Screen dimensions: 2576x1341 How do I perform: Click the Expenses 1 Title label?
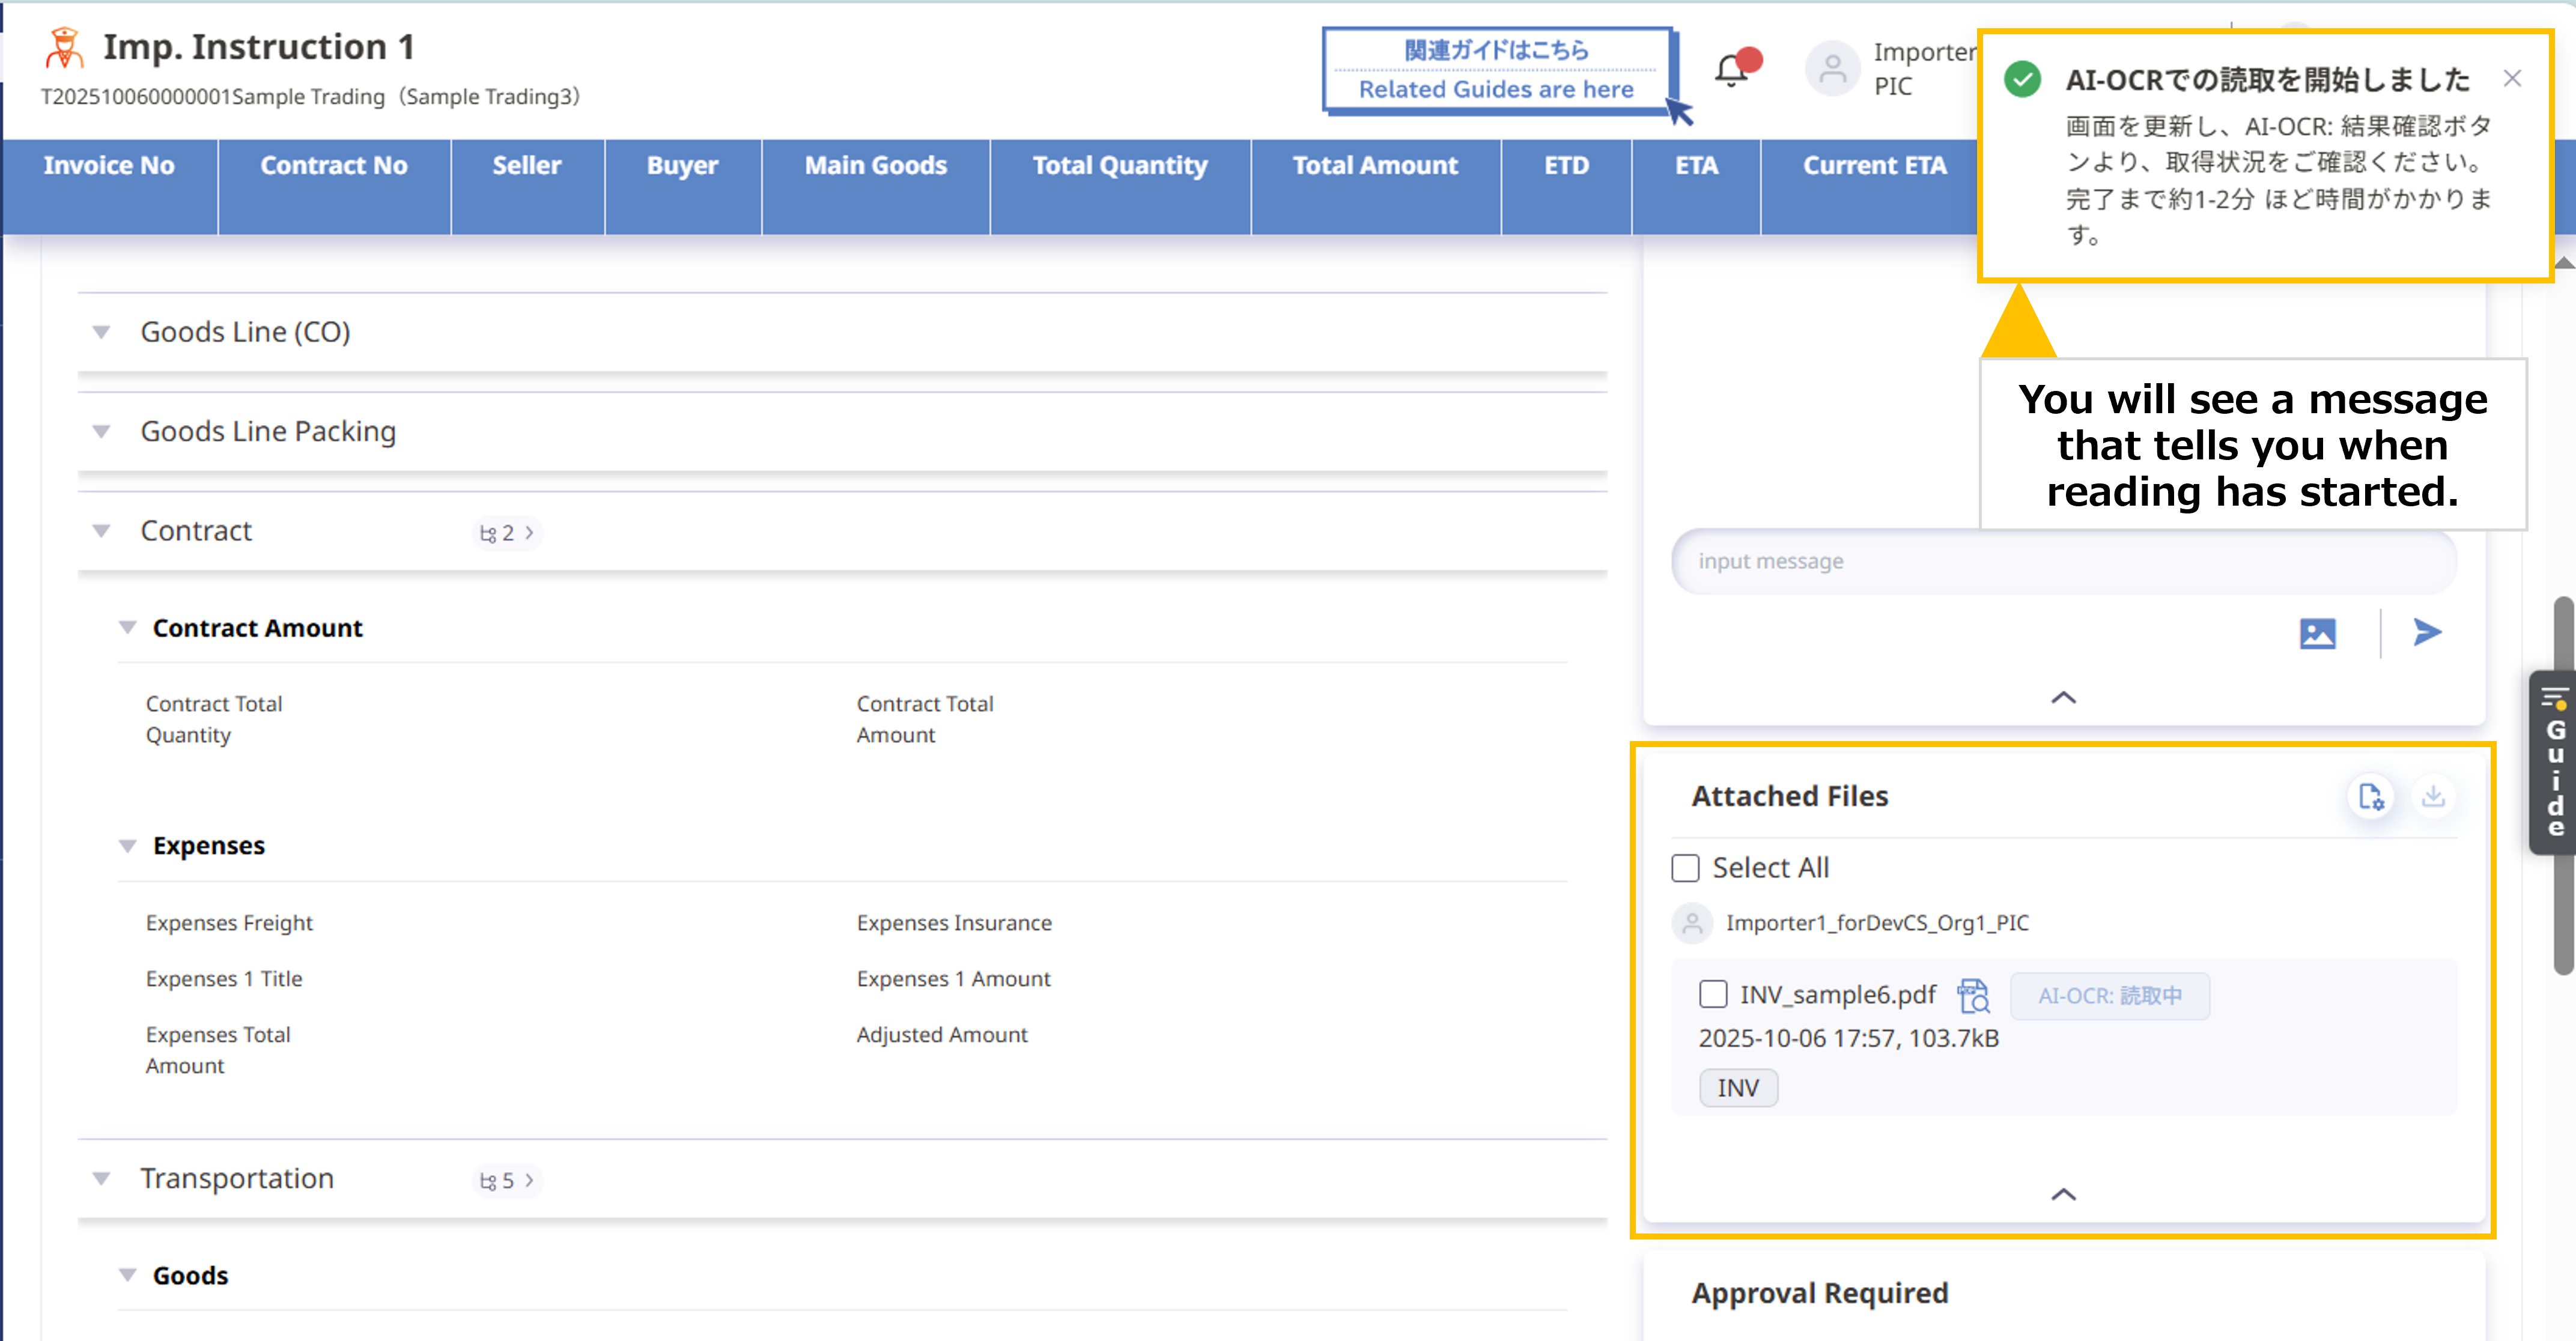coord(224,979)
